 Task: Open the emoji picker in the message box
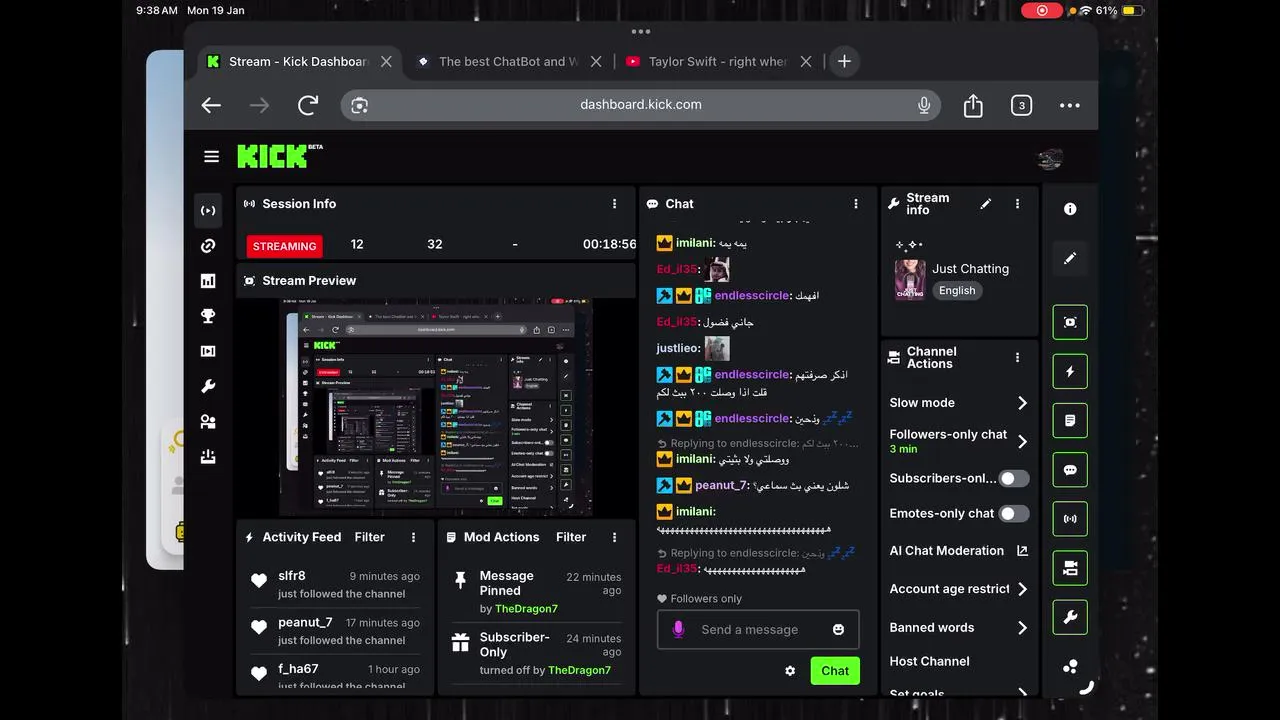838,629
